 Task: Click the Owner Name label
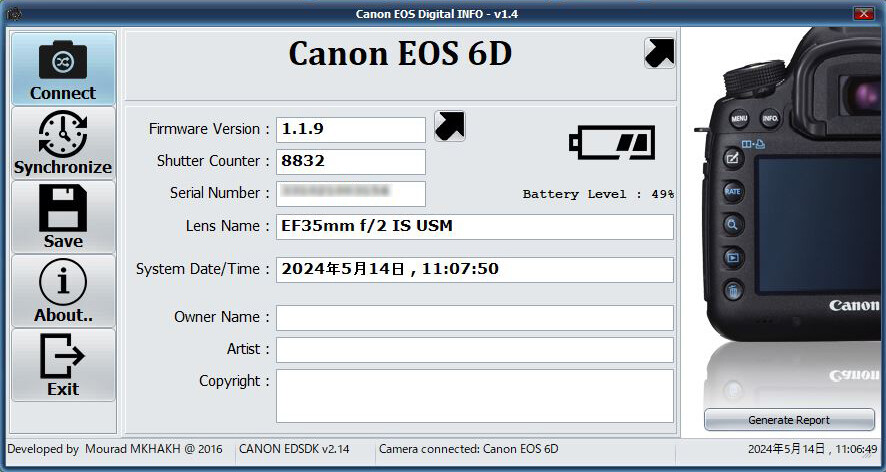222,317
